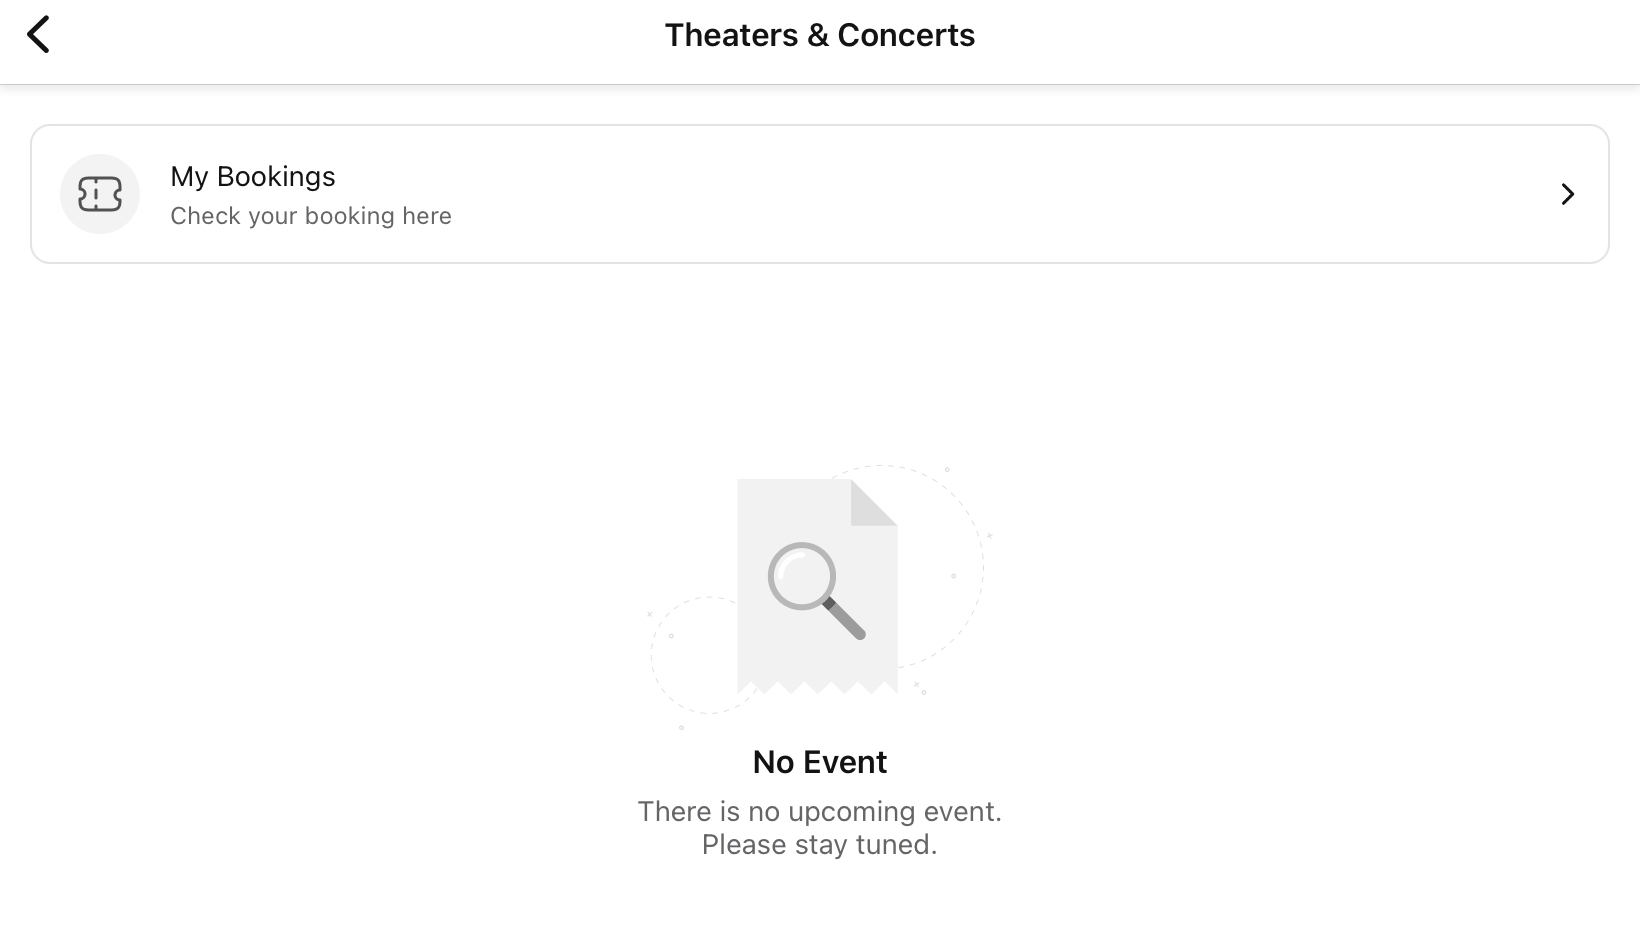This screenshot has width=1640, height=949.
Task: Click the small dashed circle left of the document
Action: click(695, 655)
